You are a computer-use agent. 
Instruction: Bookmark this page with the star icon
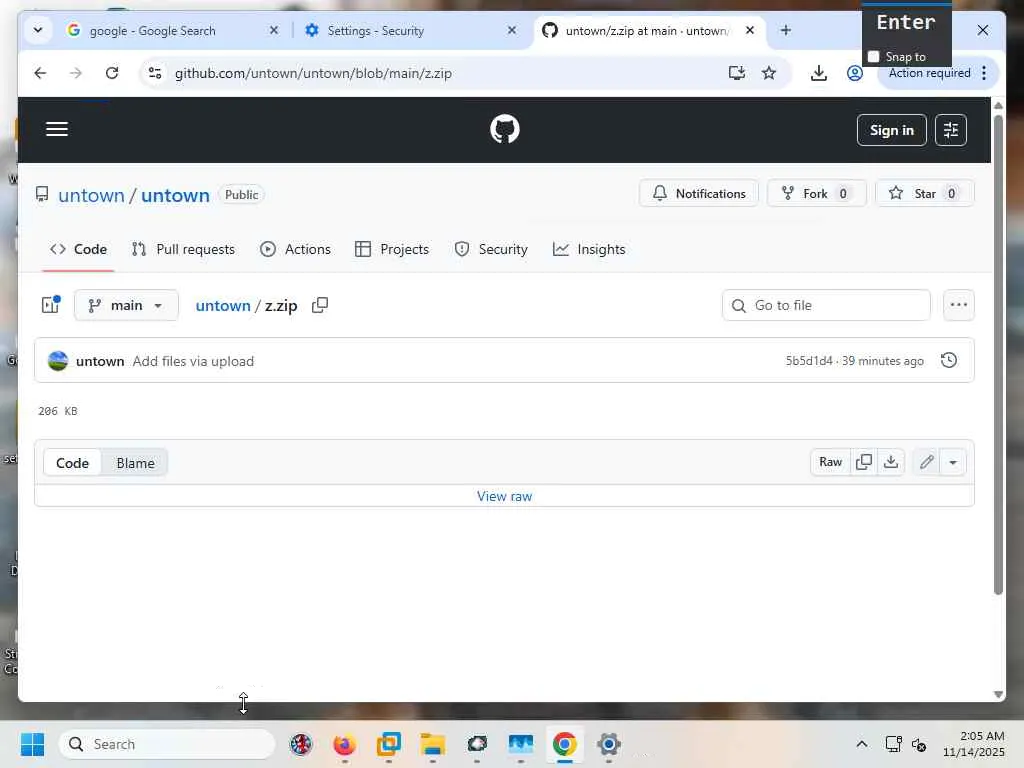point(769,73)
